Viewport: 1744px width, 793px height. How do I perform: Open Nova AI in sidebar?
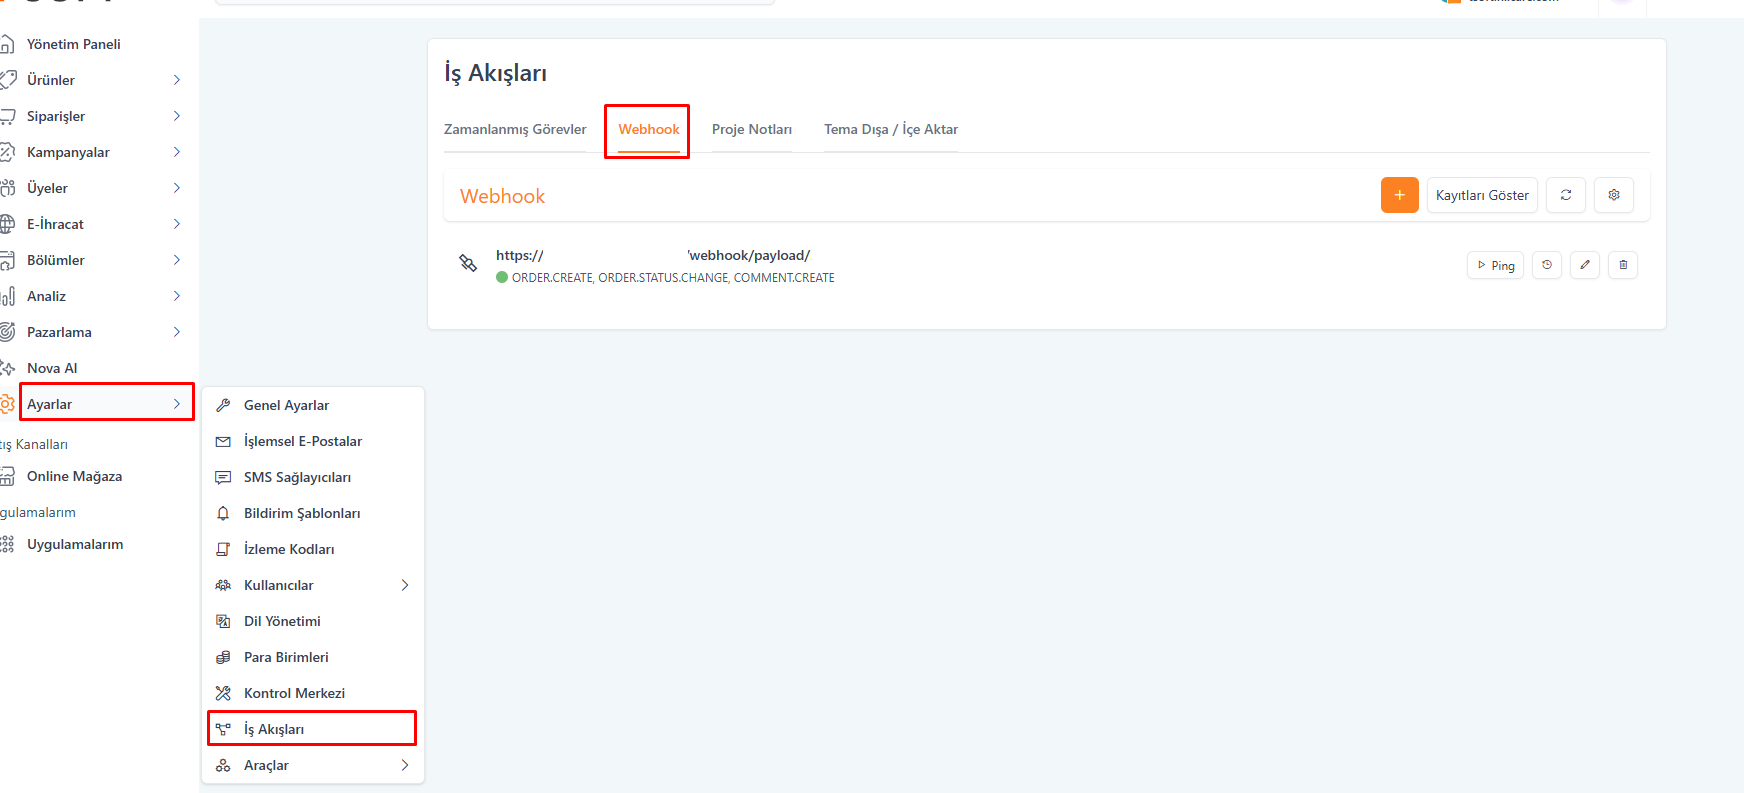click(x=52, y=368)
